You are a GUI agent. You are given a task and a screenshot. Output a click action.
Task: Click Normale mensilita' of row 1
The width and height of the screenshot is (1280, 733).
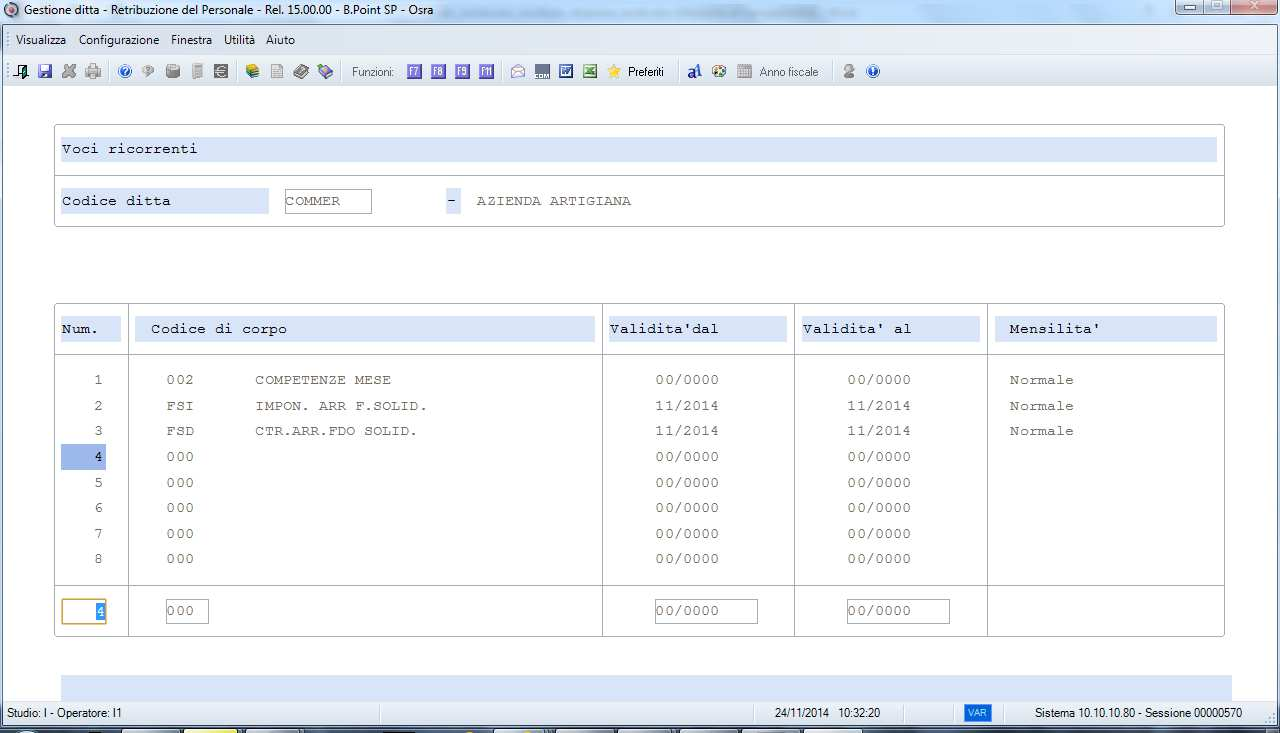[x=1041, y=380]
